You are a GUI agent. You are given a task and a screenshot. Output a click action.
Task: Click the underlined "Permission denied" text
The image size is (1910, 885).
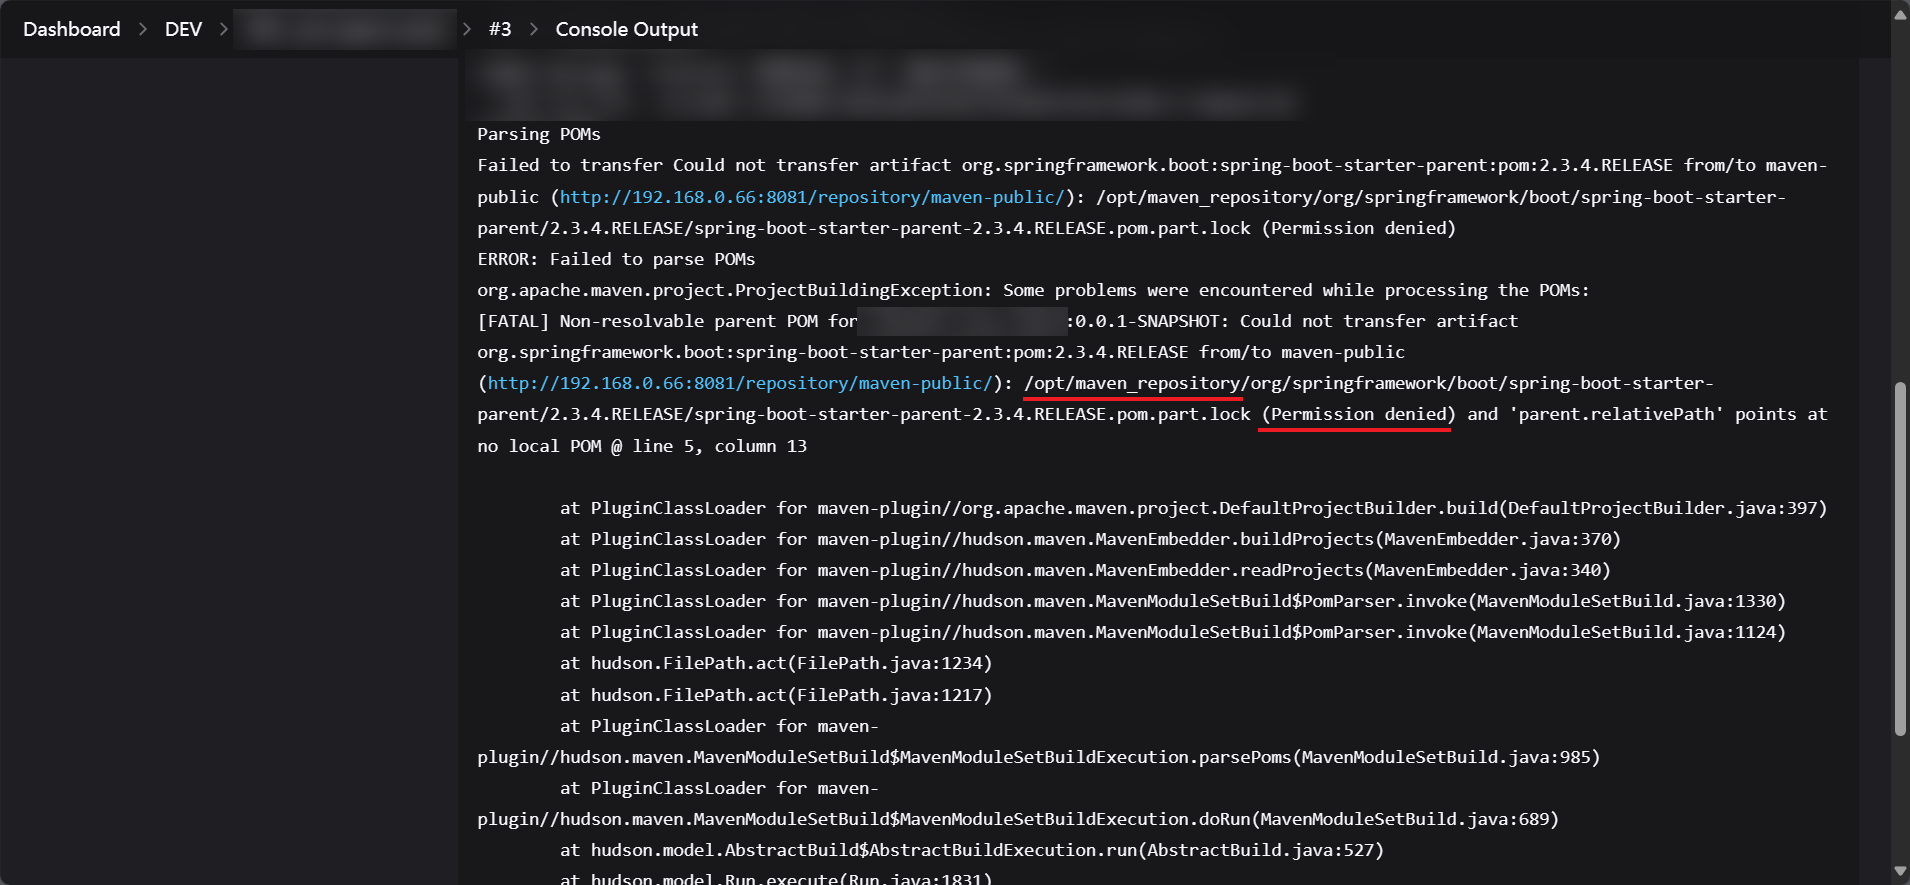1355,414
